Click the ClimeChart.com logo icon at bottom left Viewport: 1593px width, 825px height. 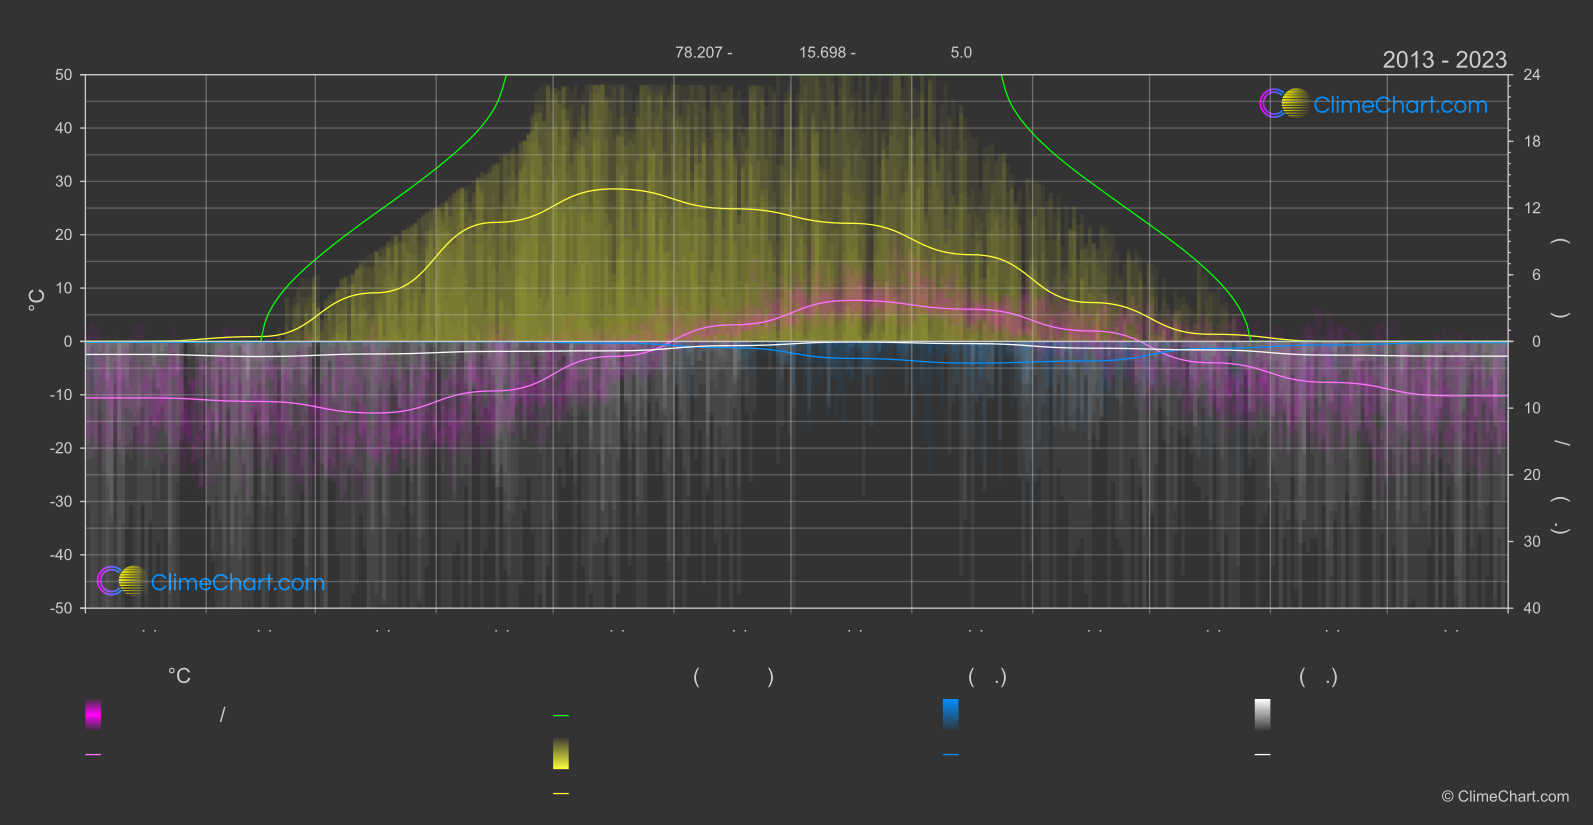(122, 580)
